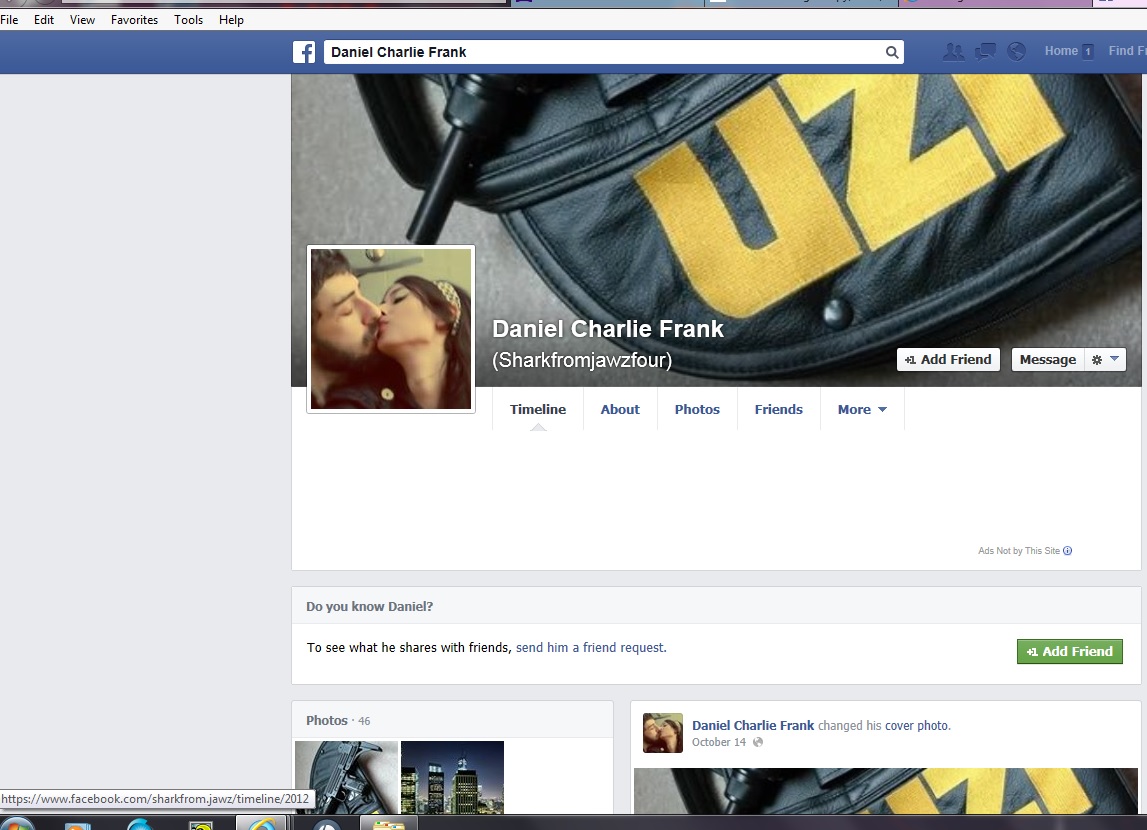Open the Tools menu
The height and width of the screenshot is (830, 1147).
click(189, 20)
